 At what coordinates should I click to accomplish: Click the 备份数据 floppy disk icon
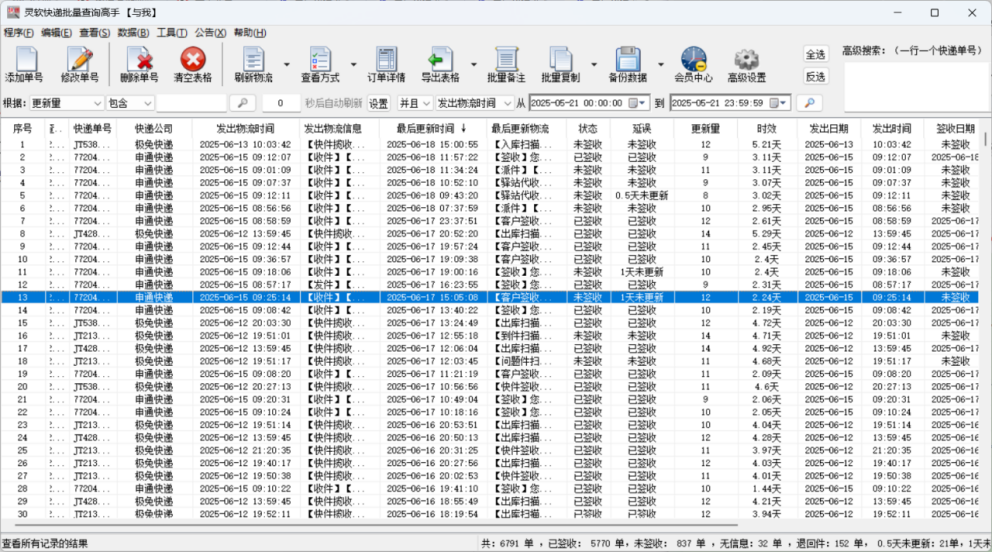(628, 59)
